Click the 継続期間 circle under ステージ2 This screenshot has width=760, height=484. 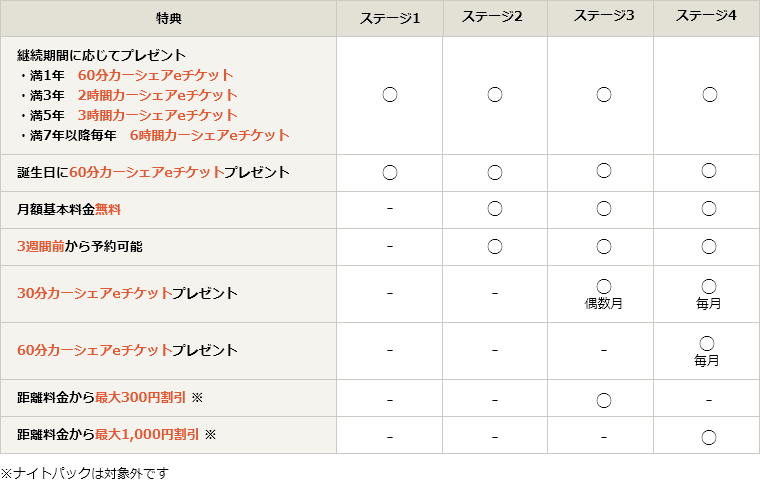click(x=495, y=95)
